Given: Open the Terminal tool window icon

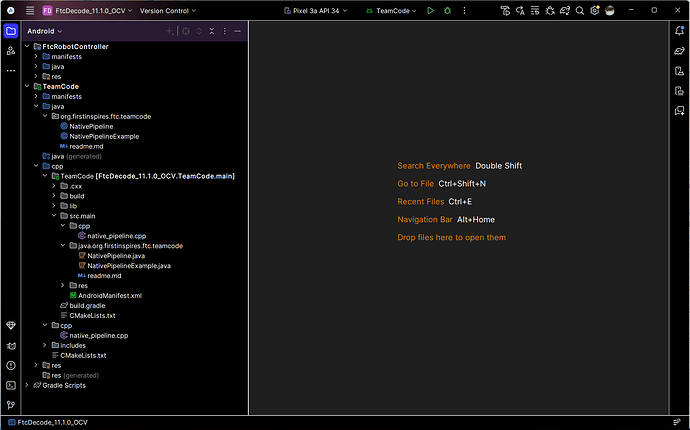Looking at the screenshot, I should tap(11, 386).
